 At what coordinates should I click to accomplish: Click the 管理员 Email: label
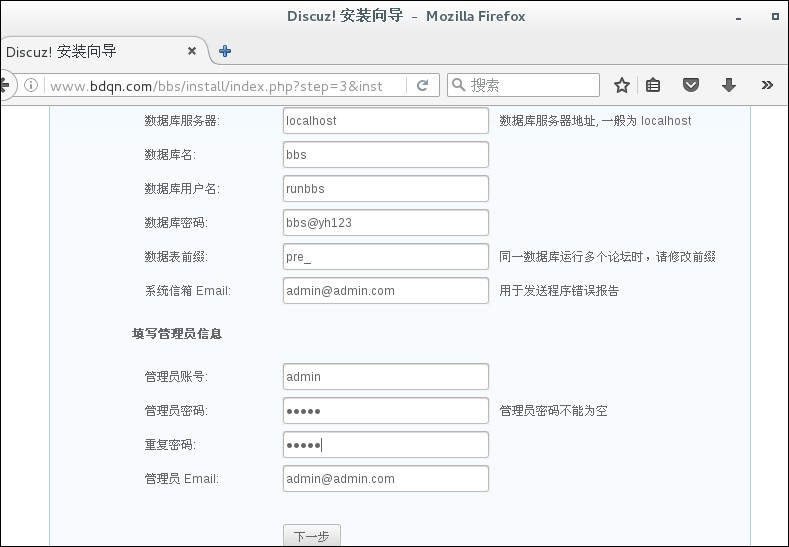click(x=182, y=479)
